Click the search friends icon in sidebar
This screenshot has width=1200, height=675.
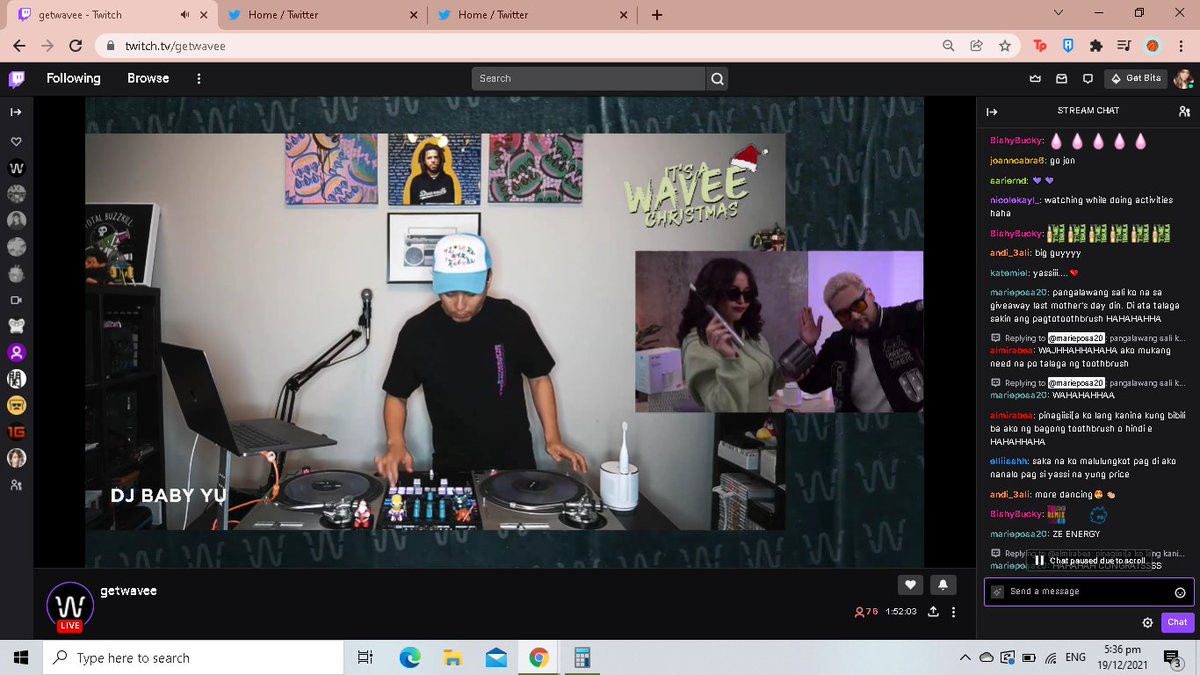[x=16, y=485]
